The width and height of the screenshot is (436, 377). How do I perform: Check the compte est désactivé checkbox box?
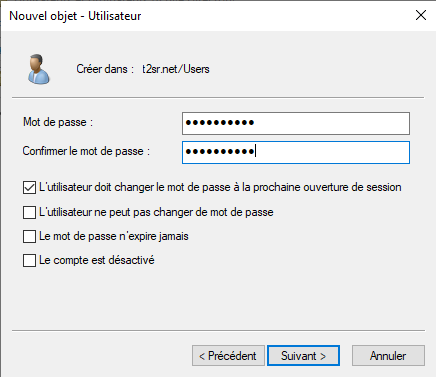29,260
